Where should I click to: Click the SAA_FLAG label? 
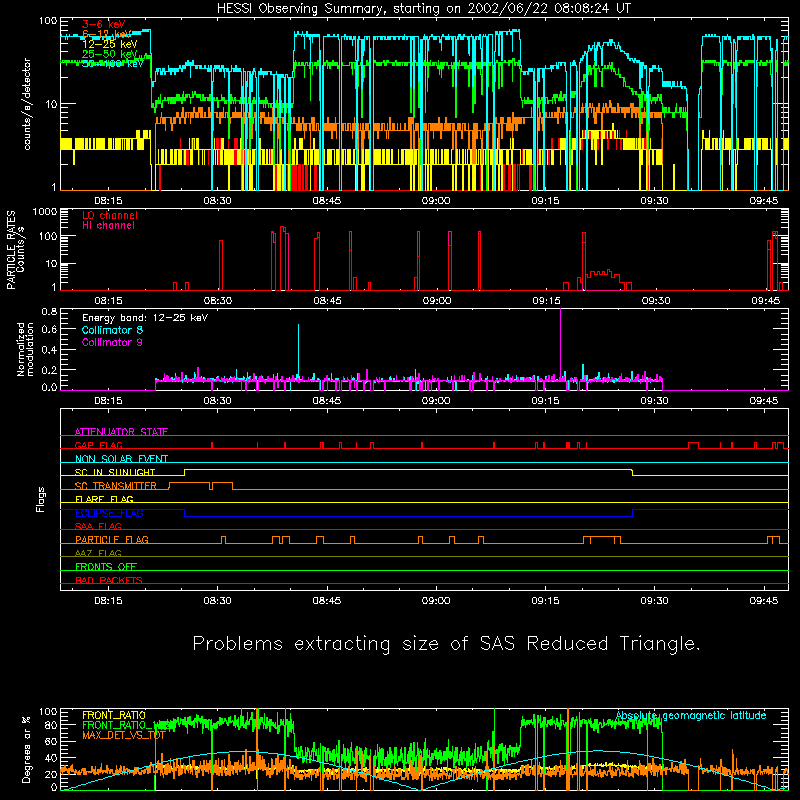coord(98,526)
